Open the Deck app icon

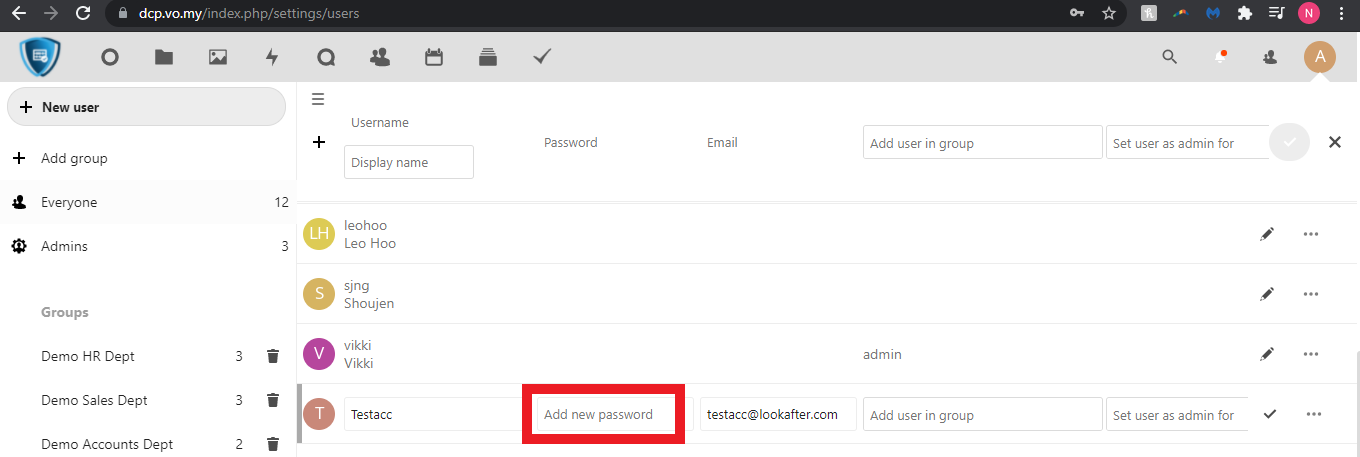pos(488,57)
